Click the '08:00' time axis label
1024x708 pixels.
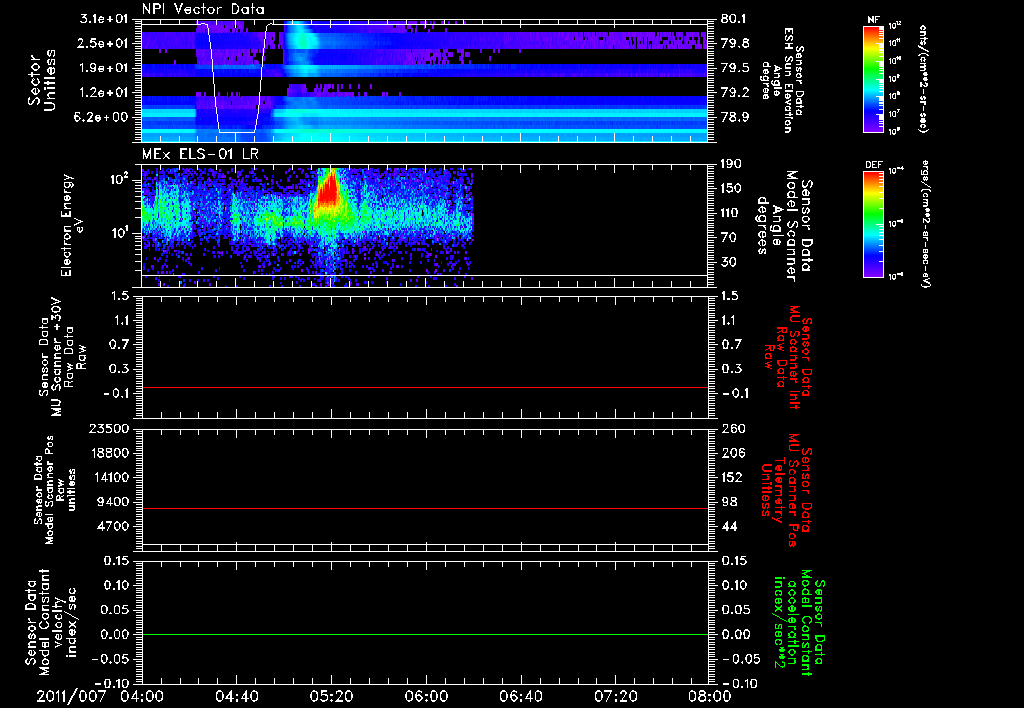click(709, 696)
